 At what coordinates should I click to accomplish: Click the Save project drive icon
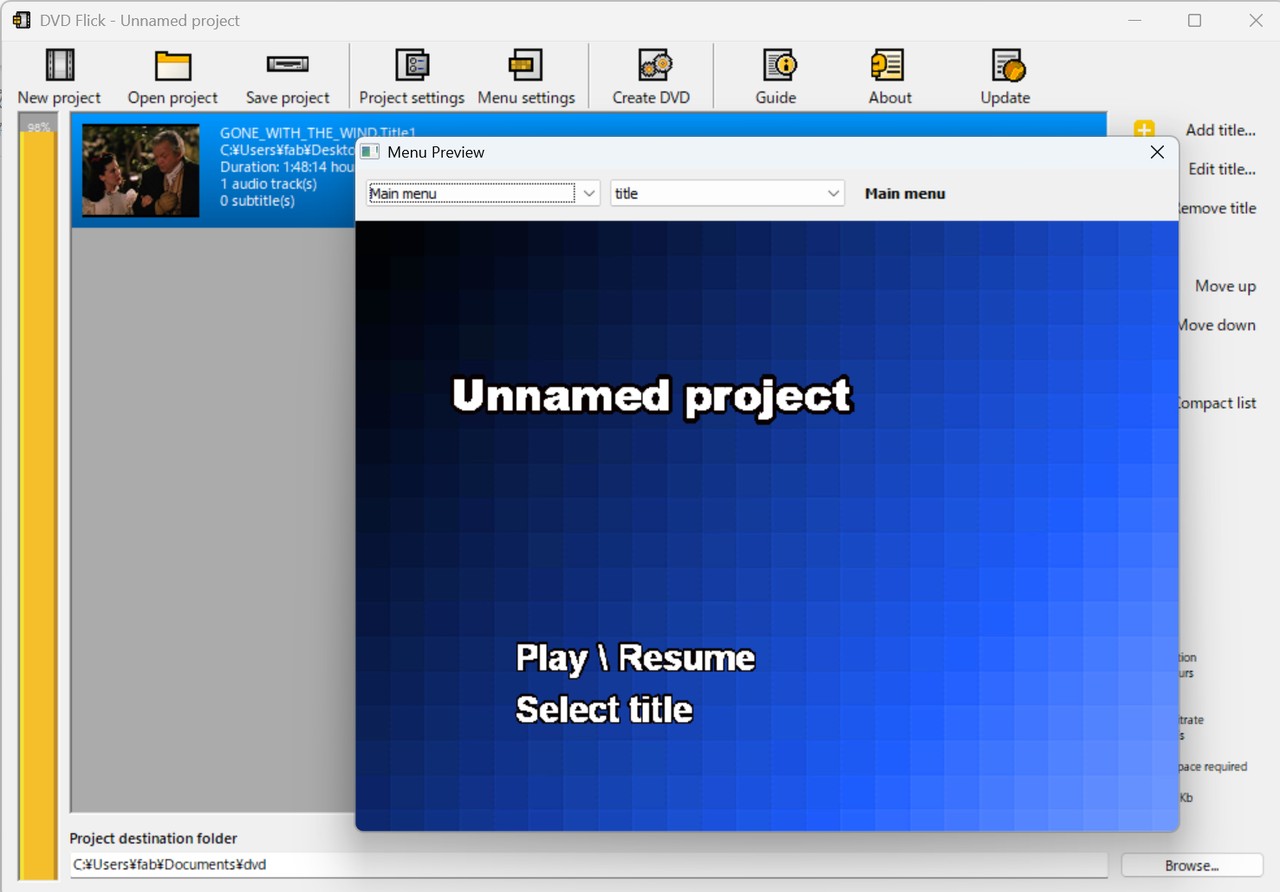point(288,65)
